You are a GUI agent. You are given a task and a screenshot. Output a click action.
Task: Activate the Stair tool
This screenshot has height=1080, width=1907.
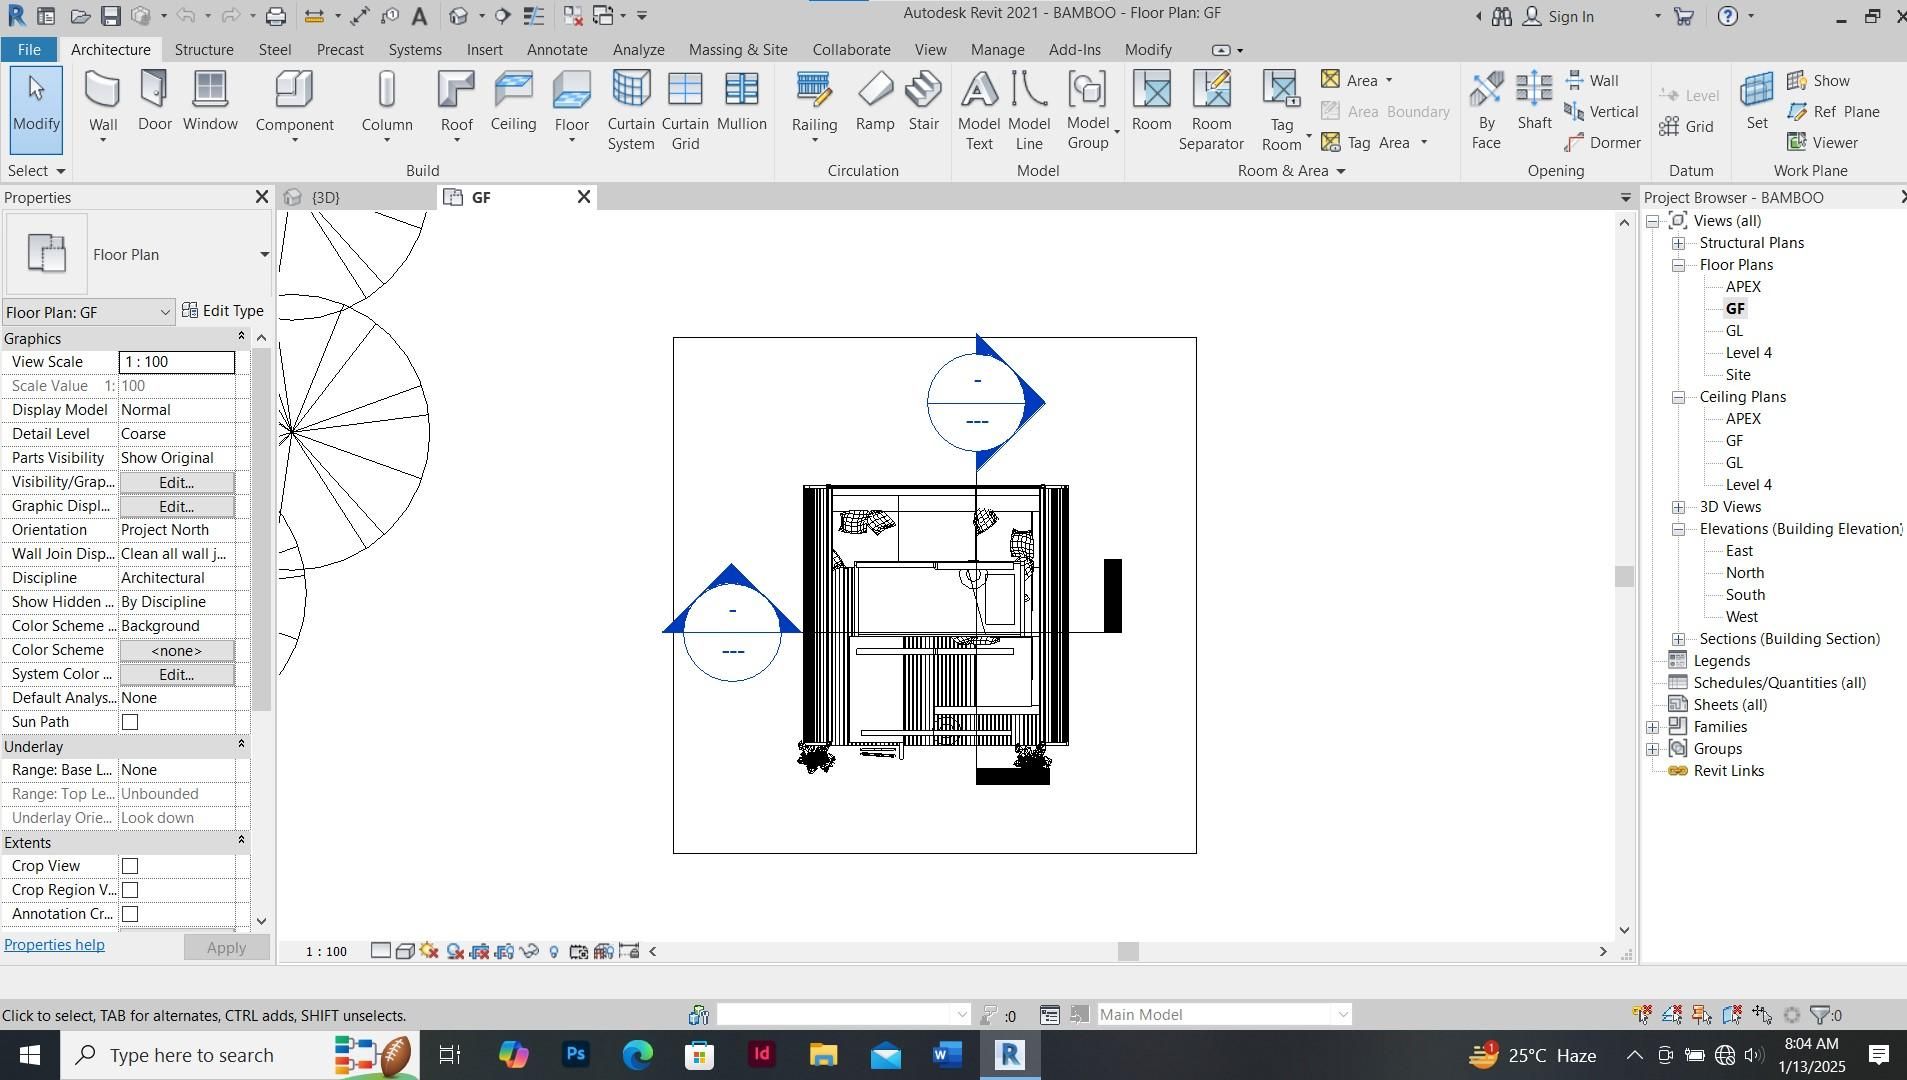point(923,103)
